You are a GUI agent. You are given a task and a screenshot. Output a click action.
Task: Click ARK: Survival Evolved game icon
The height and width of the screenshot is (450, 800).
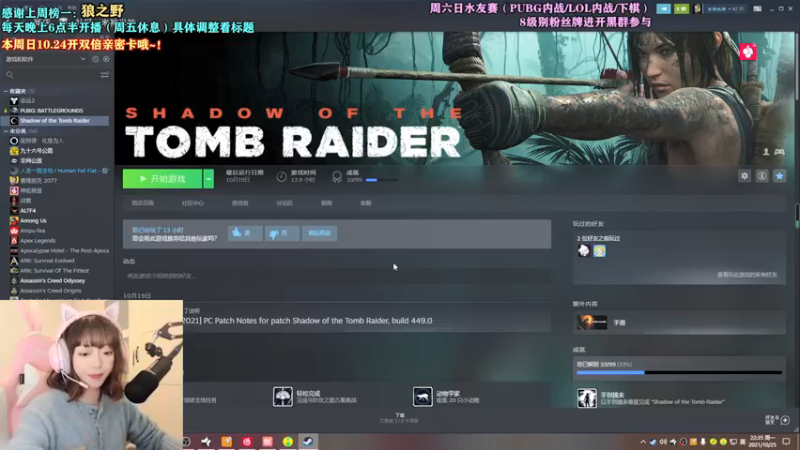[x=14, y=261]
